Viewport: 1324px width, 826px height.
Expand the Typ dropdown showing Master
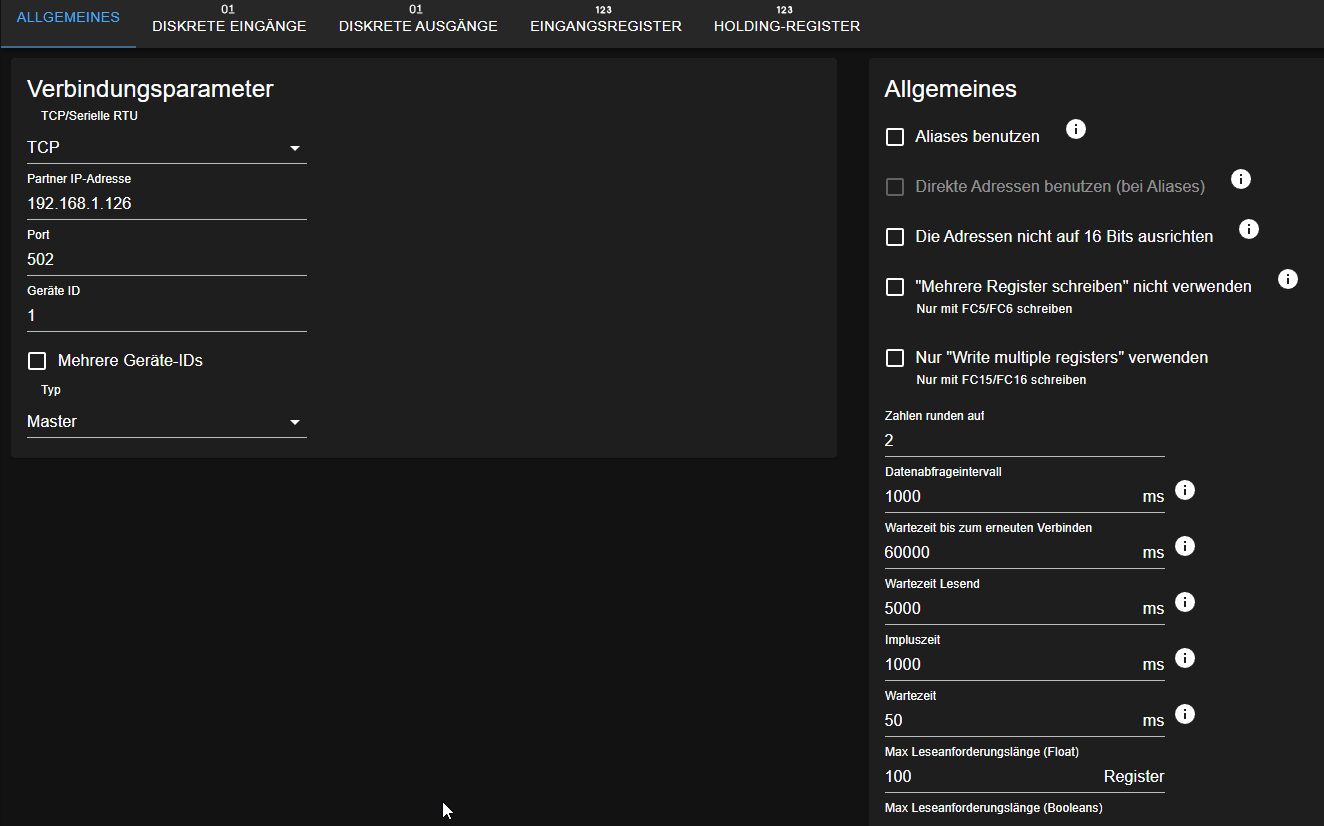click(166, 422)
